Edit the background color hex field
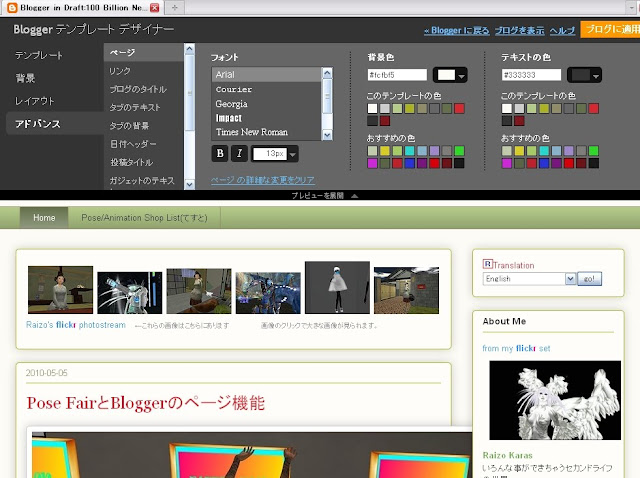This screenshot has height=478, width=640. (x=397, y=75)
